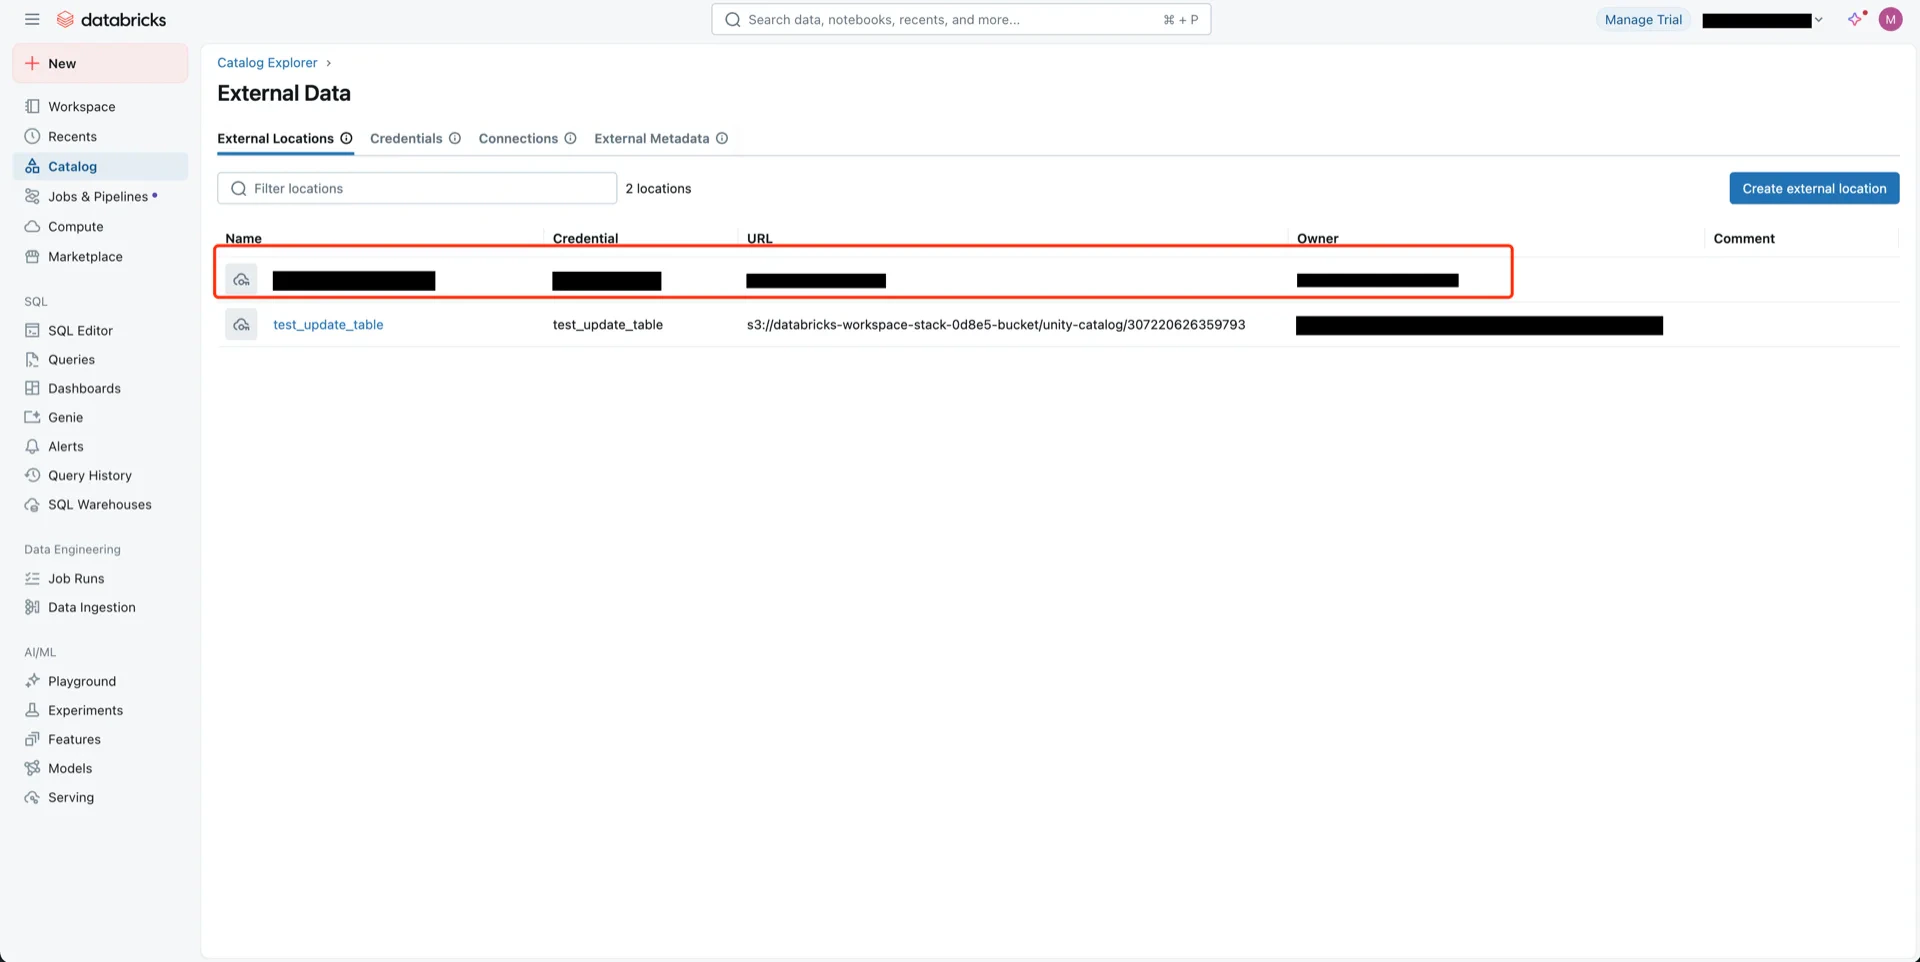This screenshot has width=1920, height=962.
Task: Click the SQL Warehouses icon
Action: tap(32, 504)
